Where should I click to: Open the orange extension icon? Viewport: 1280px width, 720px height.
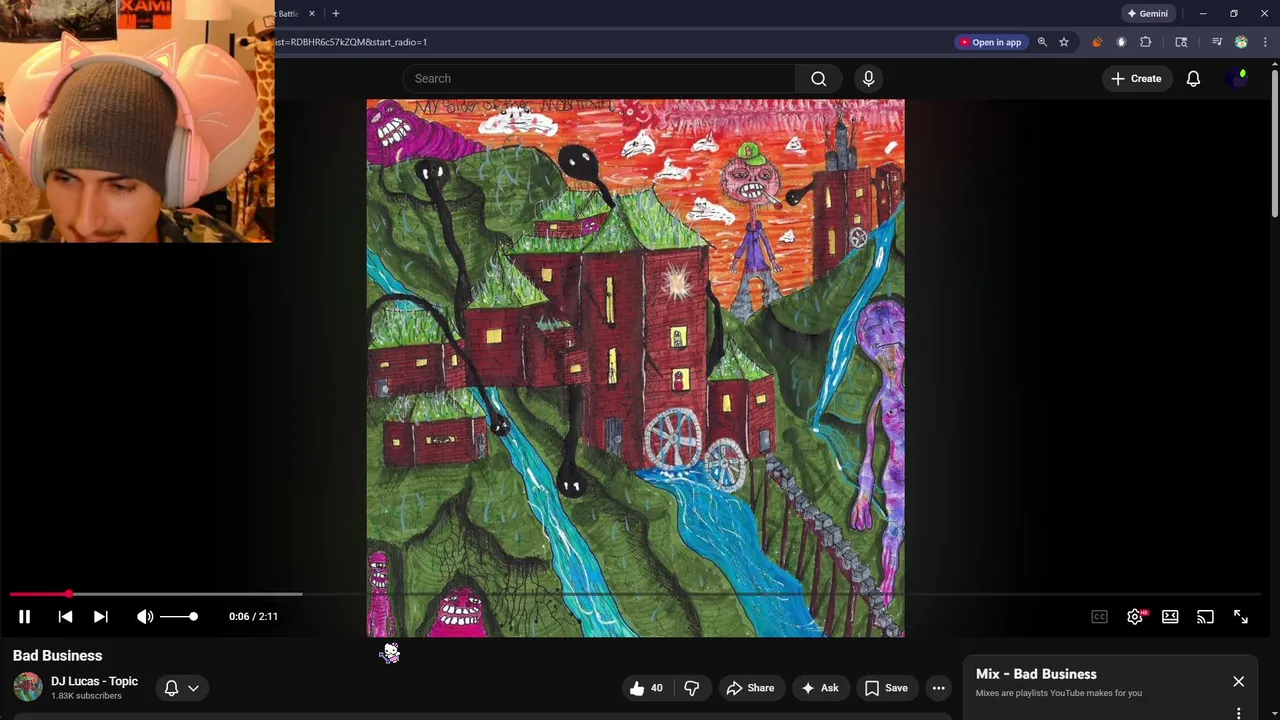pyautogui.click(x=1097, y=42)
